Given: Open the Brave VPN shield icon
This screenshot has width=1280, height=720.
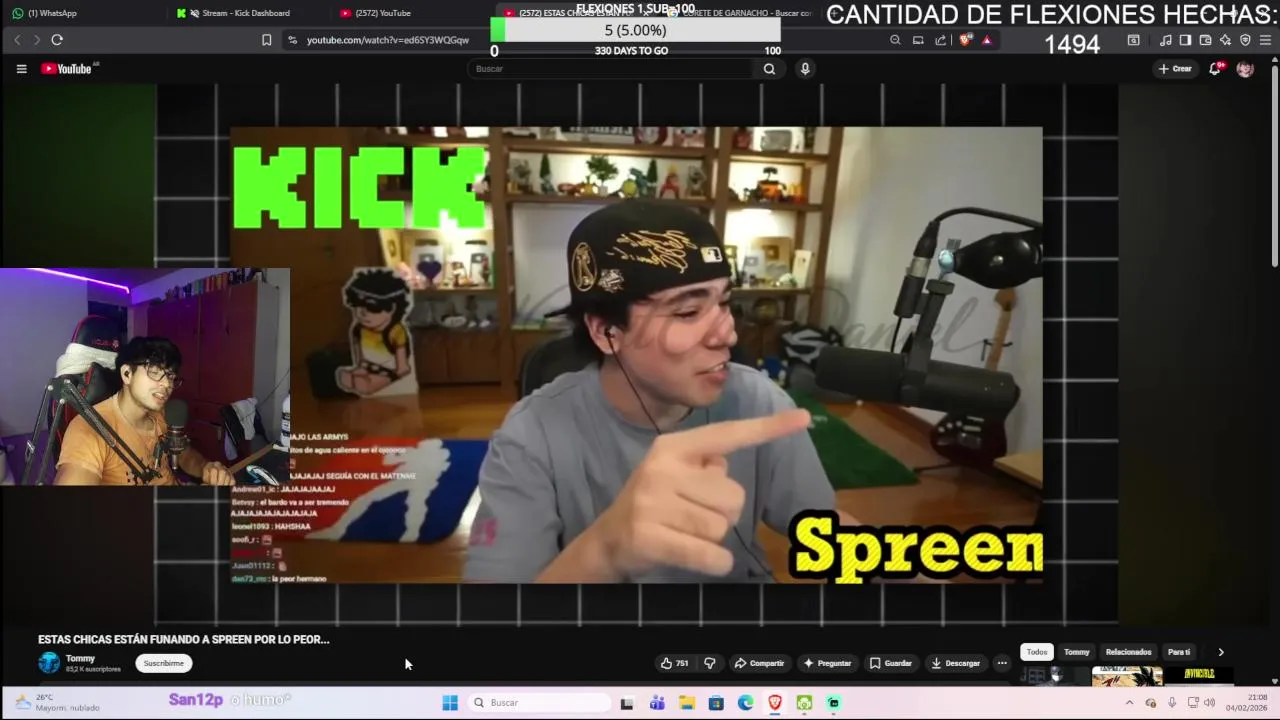Looking at the screenshot, I should [1245, 40].
